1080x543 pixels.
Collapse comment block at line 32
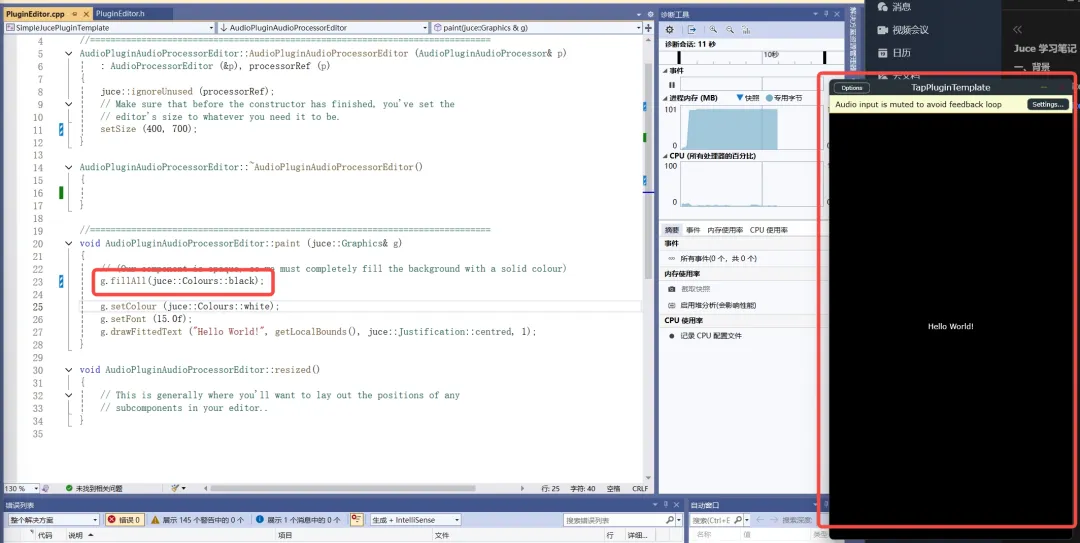coord(69,396)
